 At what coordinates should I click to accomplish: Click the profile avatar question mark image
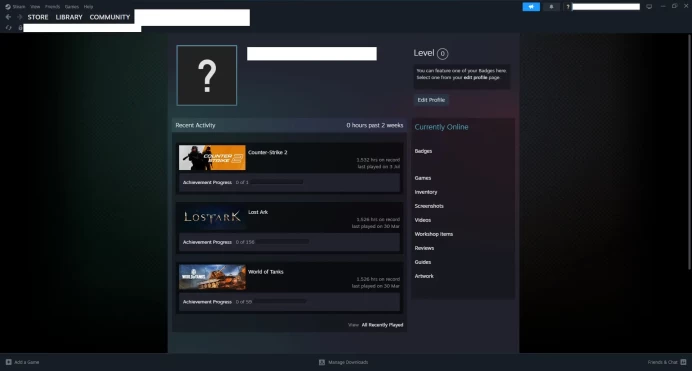tap(207, 75)
